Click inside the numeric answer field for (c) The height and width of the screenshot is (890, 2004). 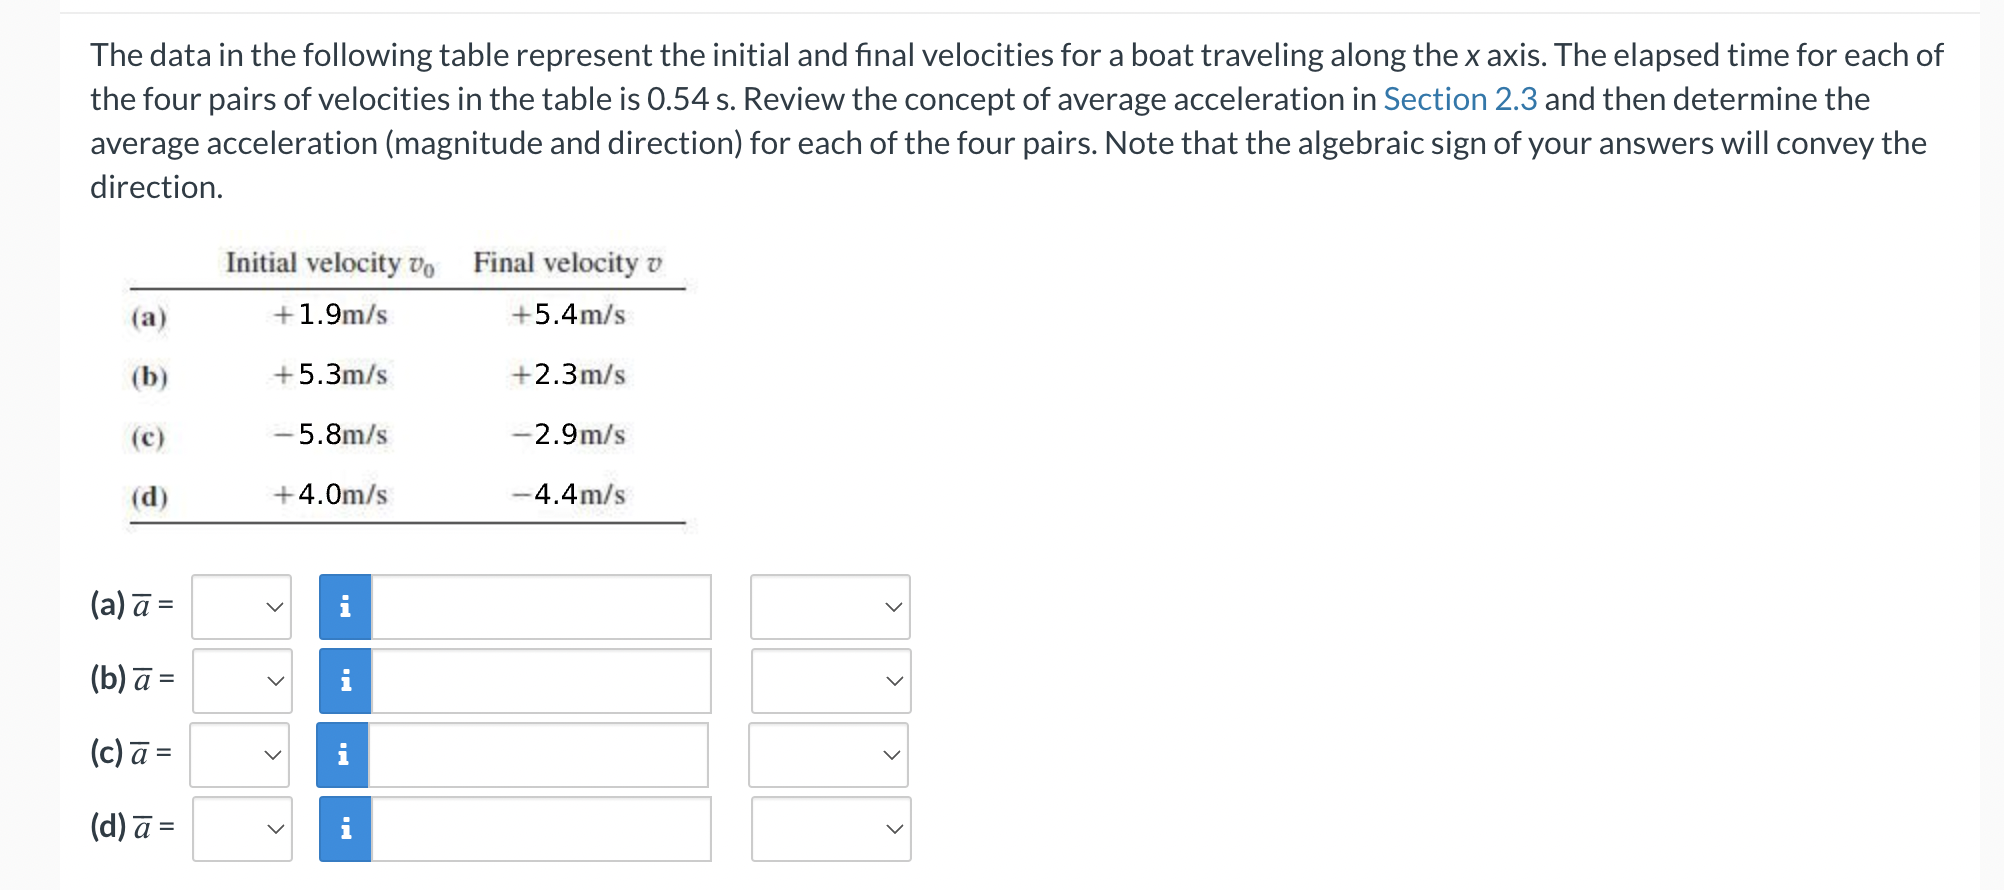(540, 754)
